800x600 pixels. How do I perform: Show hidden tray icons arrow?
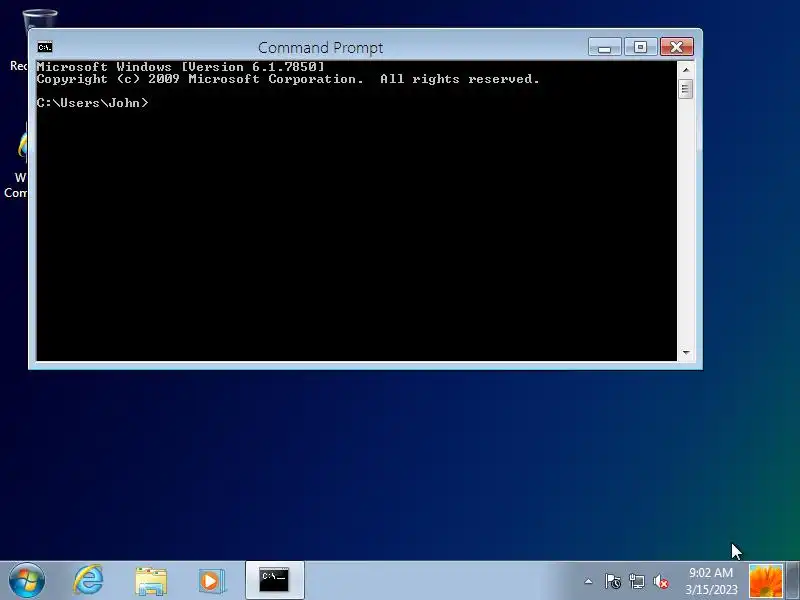click(x=588, y=581)
